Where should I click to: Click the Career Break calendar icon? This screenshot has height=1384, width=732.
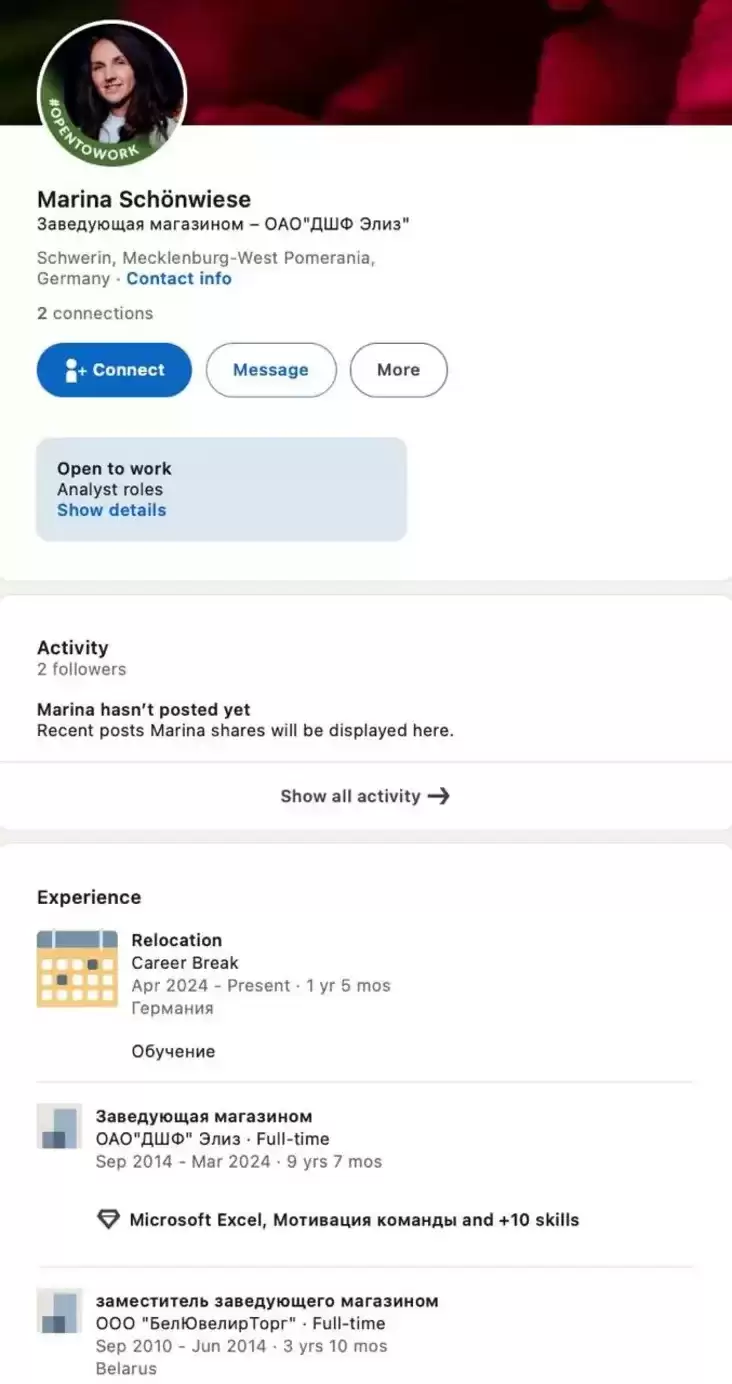(x=77, y=968)
